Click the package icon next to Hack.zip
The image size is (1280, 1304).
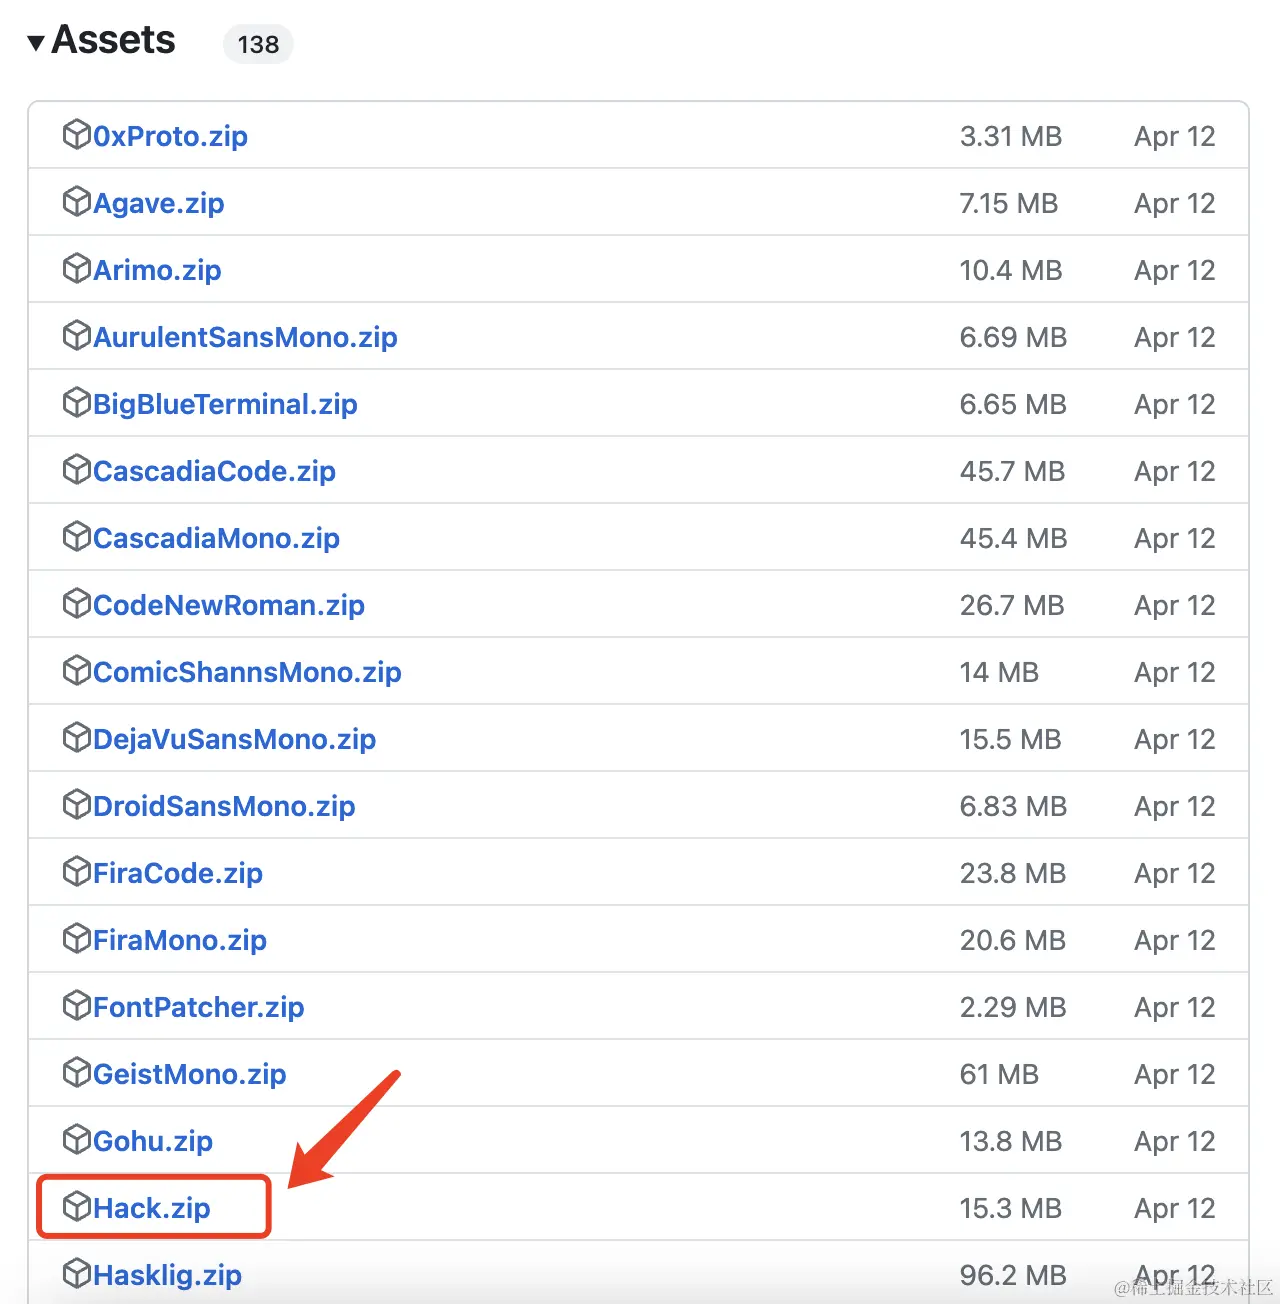76,1207
